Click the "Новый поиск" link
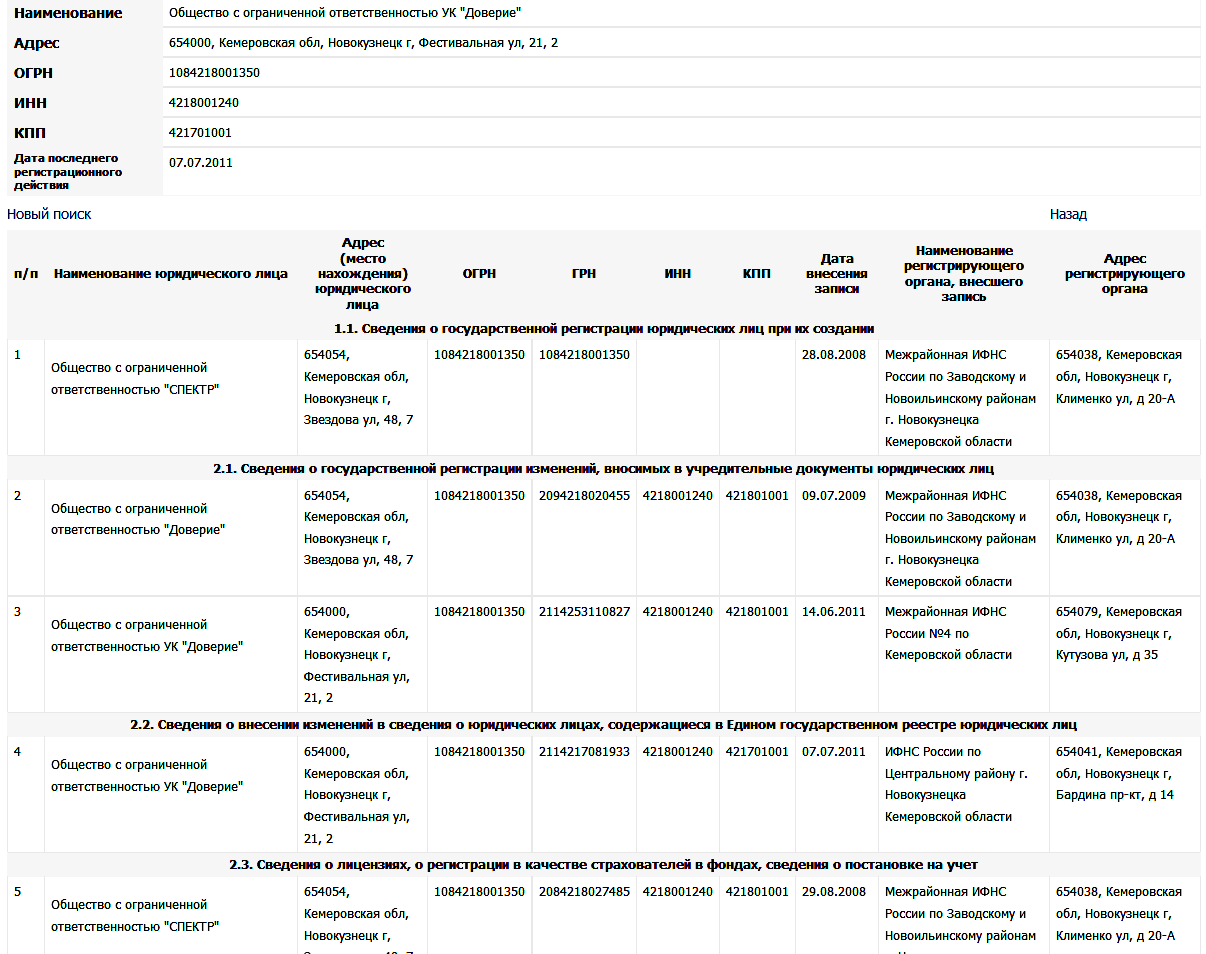Viewport: 1206px width, 954px height. pos(49,214)
